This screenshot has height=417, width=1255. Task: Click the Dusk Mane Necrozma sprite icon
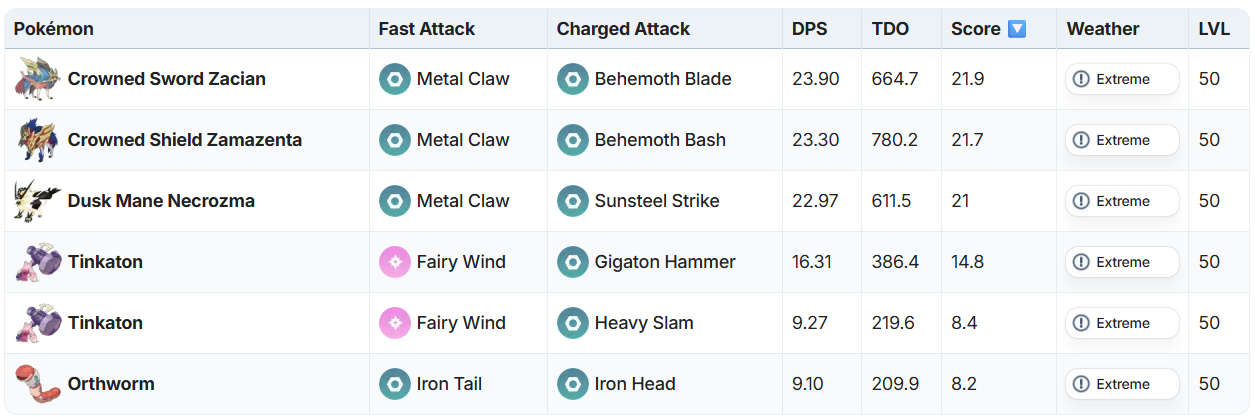(x=38, y=201)
